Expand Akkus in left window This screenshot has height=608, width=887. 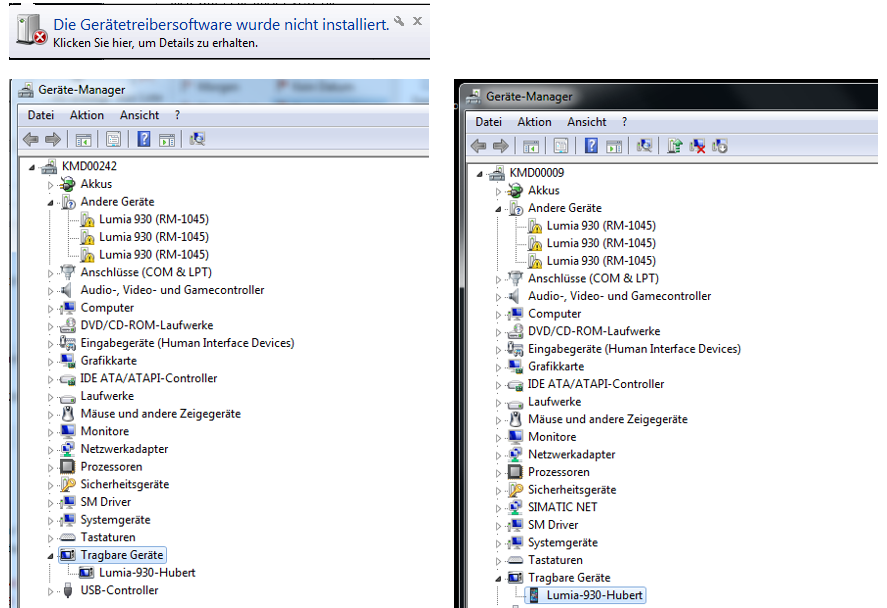tap(50, 185)
